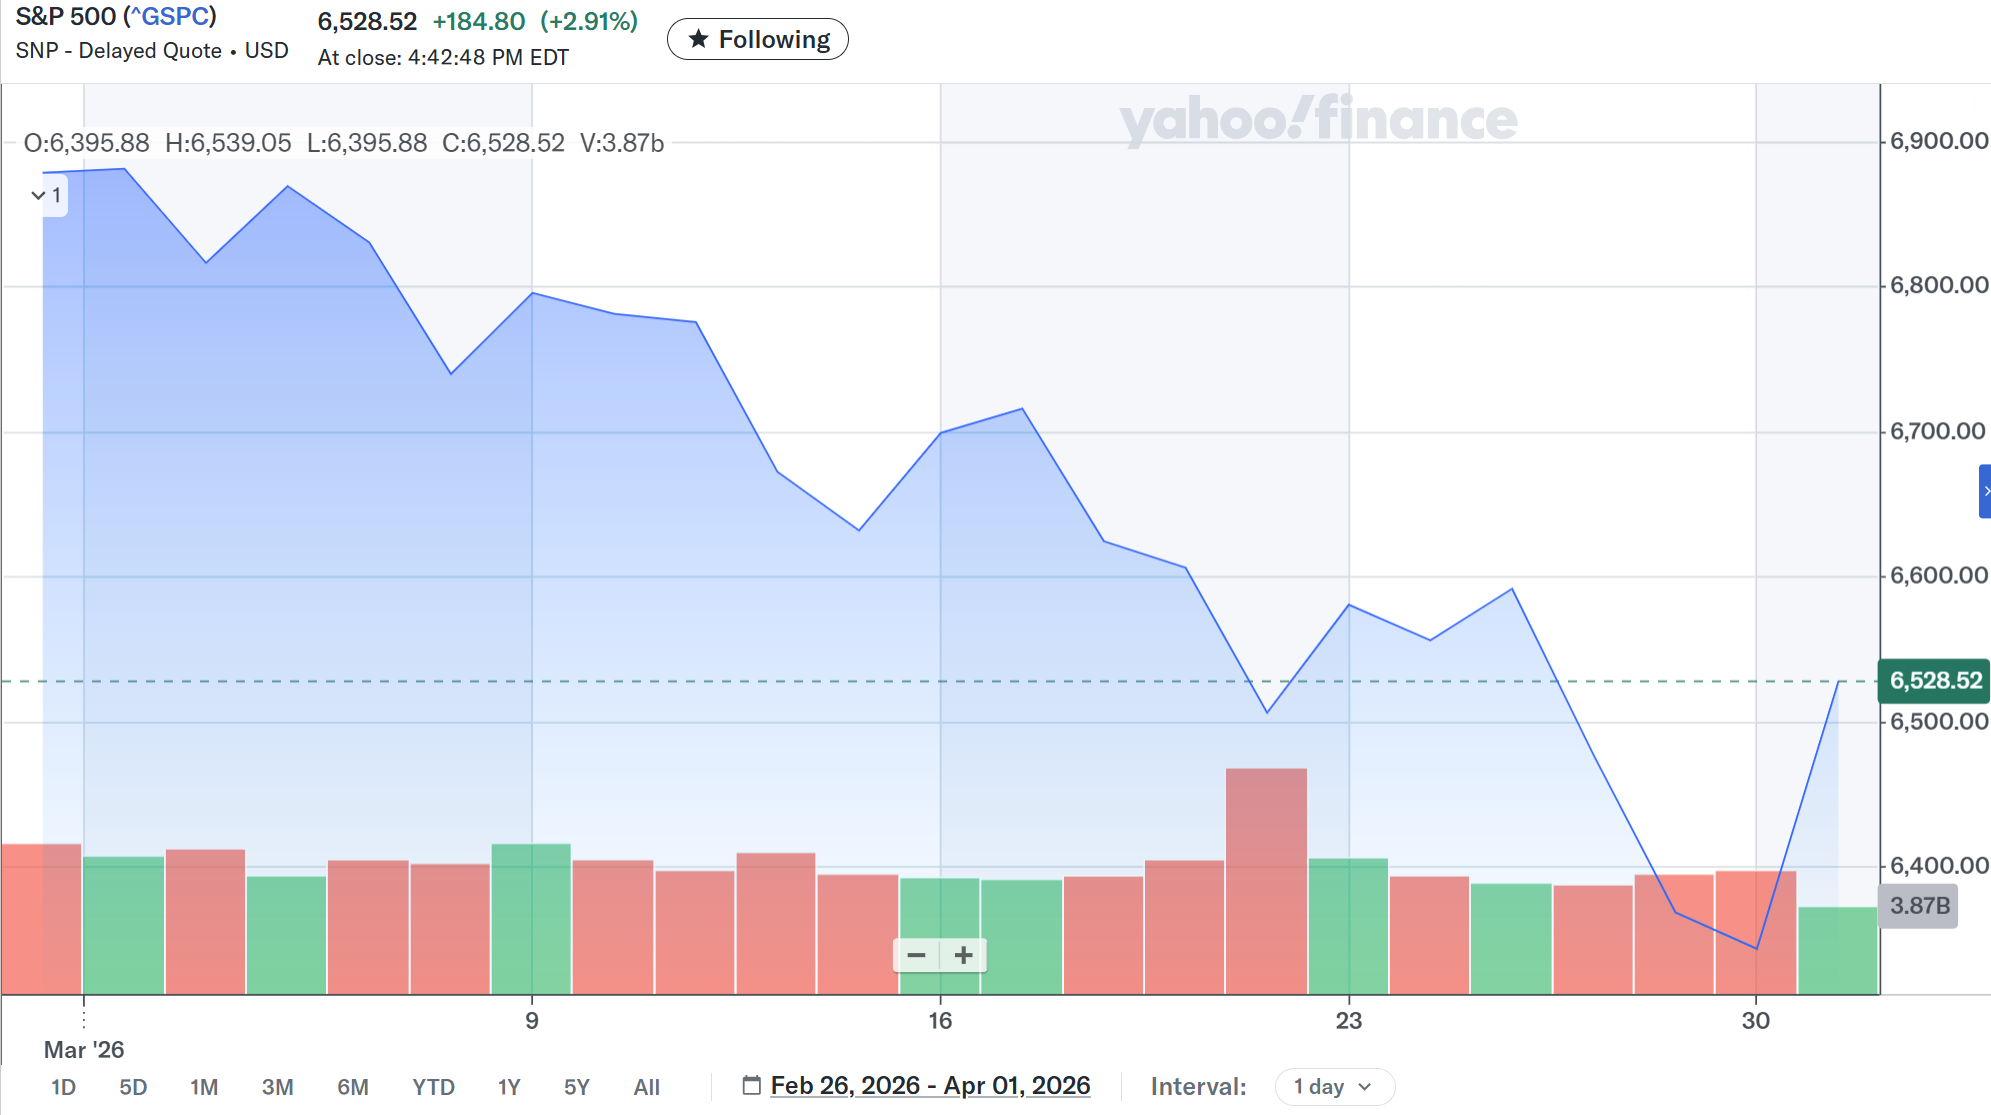Click the ^GSPC ticker symbol link
The image size is (1991, 1115).
(x=170, y=17)
